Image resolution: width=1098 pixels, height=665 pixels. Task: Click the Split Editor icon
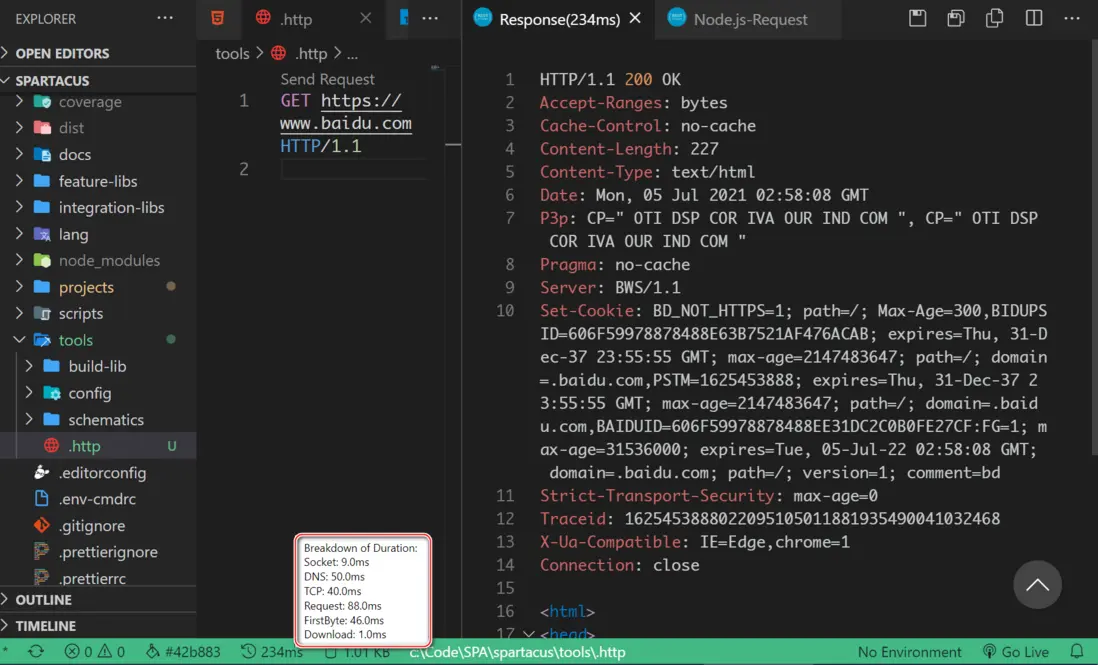pos(1034,18)
